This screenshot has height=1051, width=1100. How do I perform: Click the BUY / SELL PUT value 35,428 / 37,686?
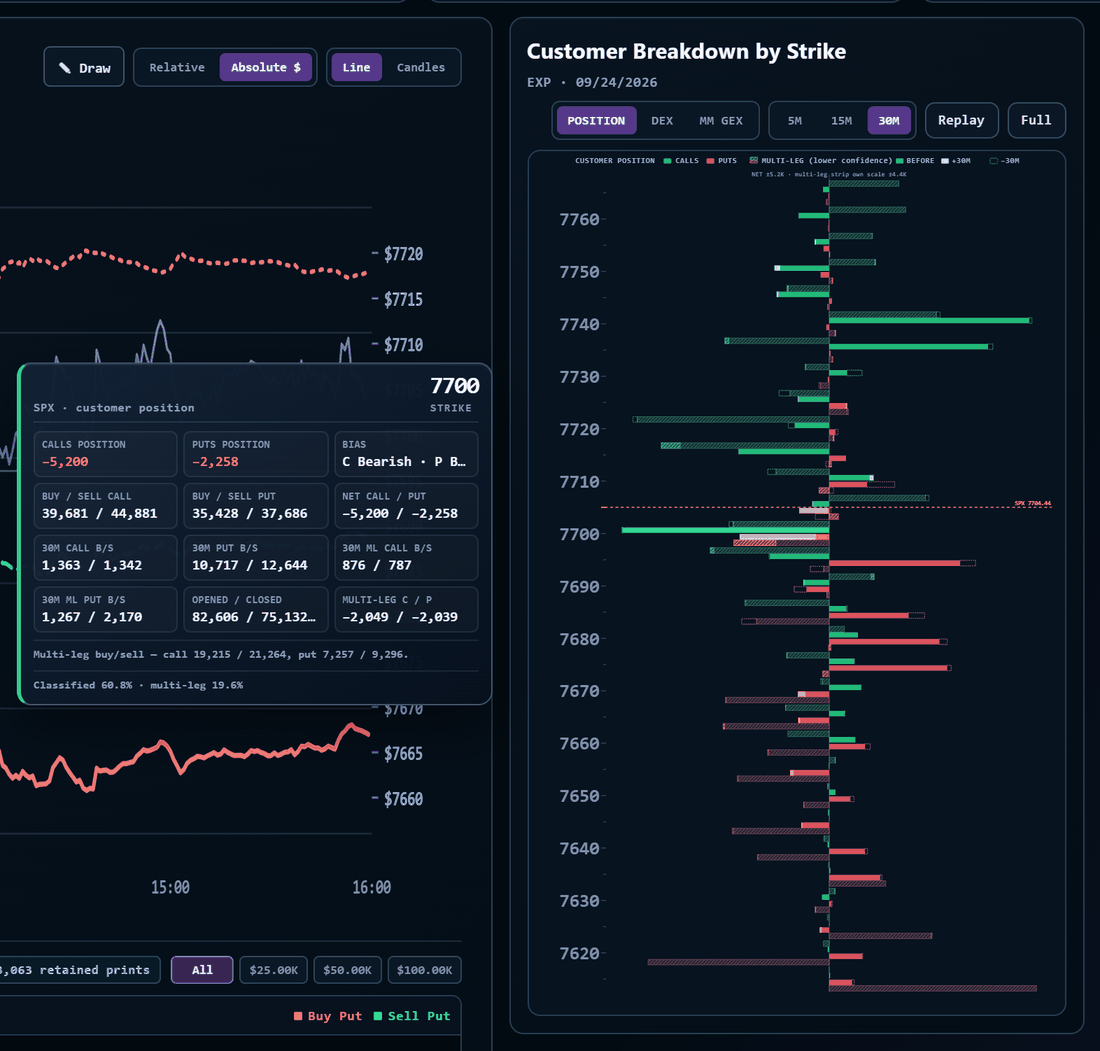point(250,514)
